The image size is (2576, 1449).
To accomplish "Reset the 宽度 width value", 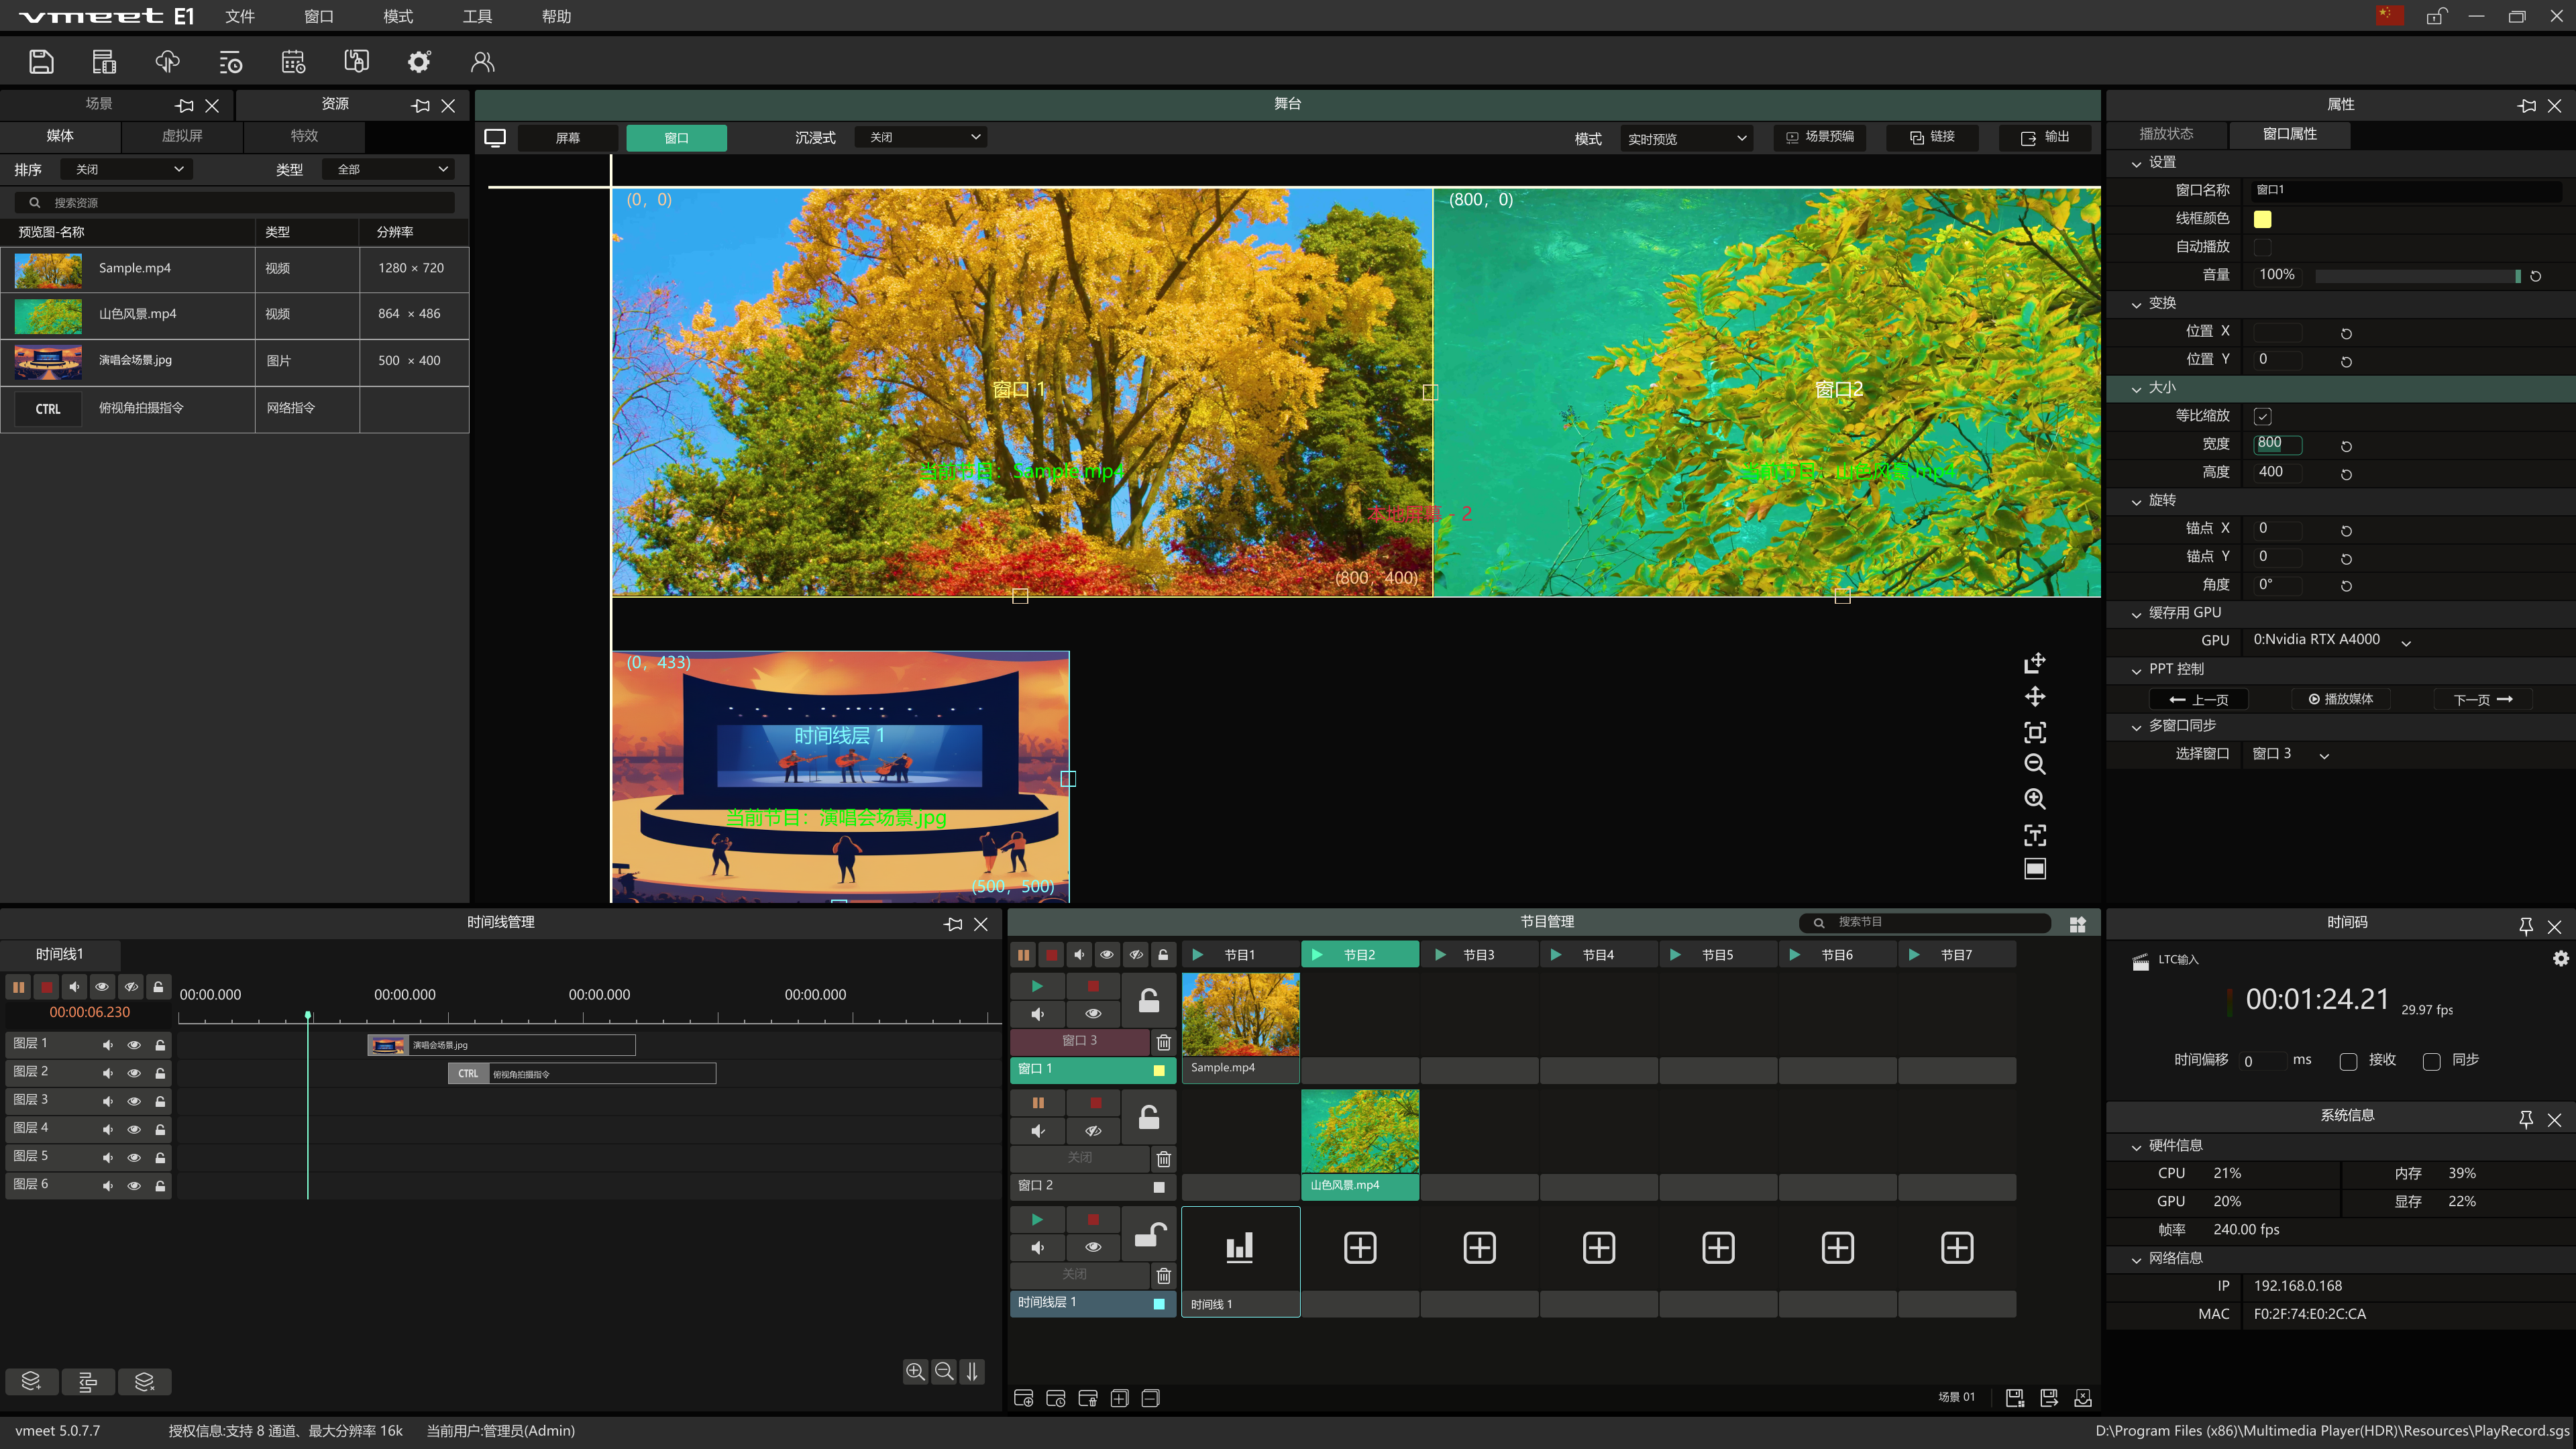I will tap(2346, 446).
